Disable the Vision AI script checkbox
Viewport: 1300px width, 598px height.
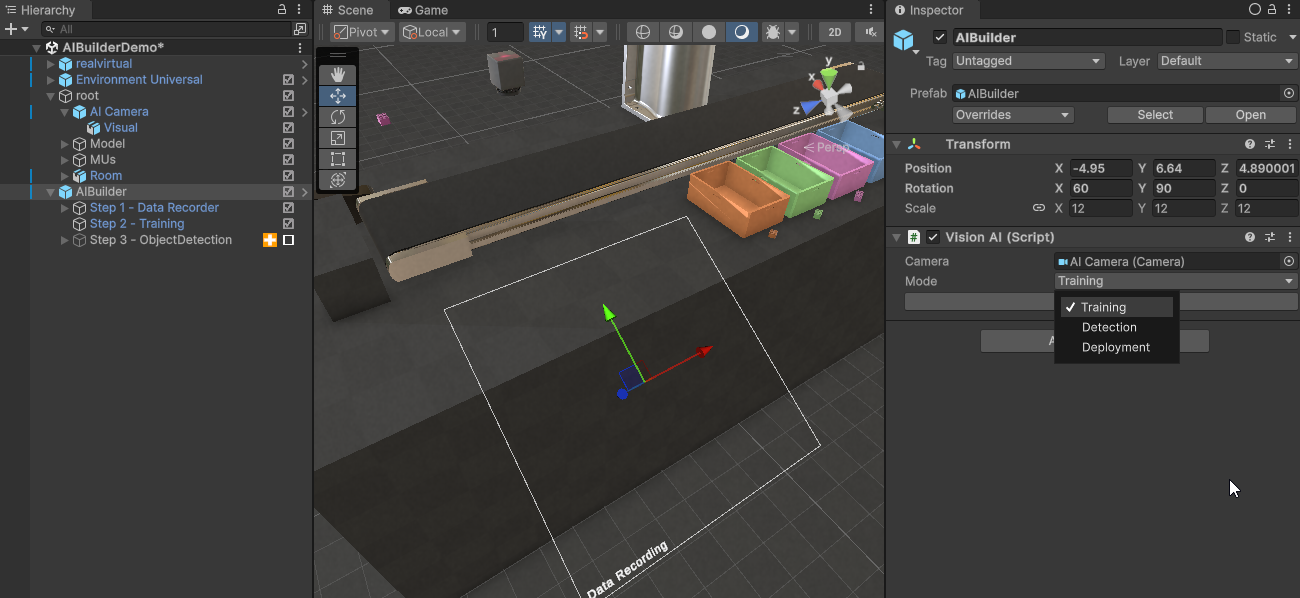933,237
